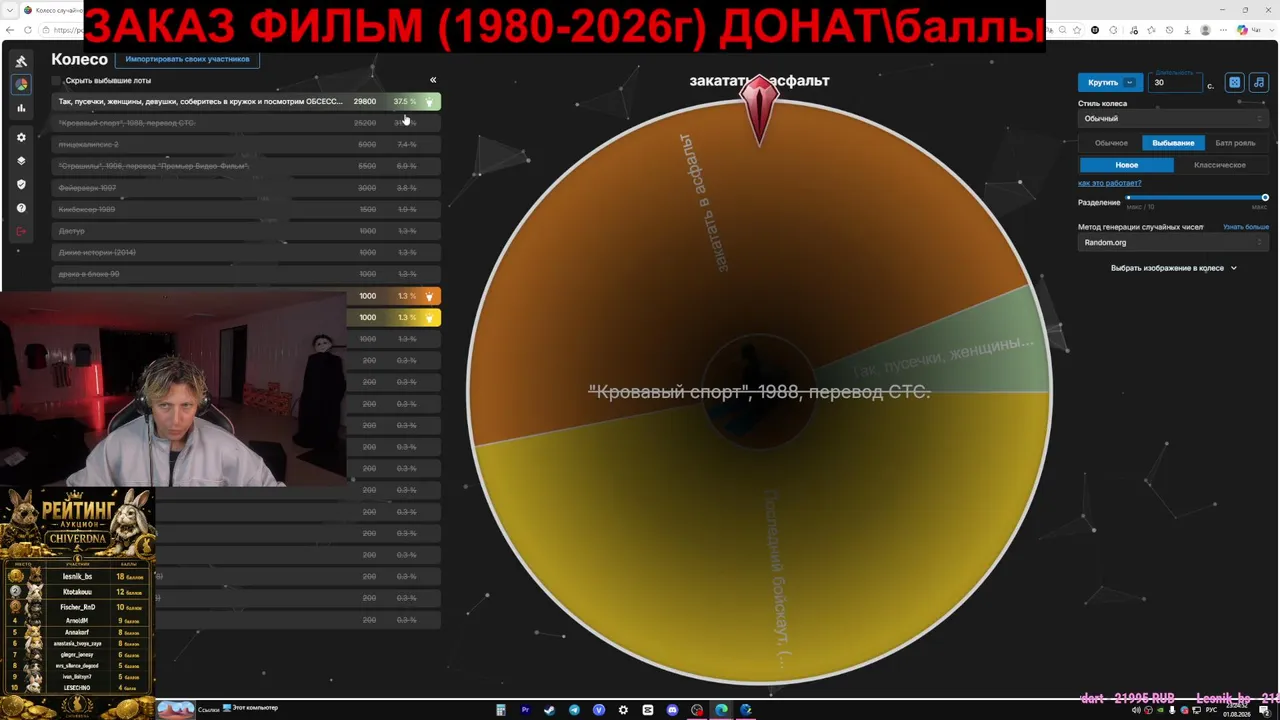Switch to Edge in the taskbar
Screen dimensions: 1280x720
point(721,710)
